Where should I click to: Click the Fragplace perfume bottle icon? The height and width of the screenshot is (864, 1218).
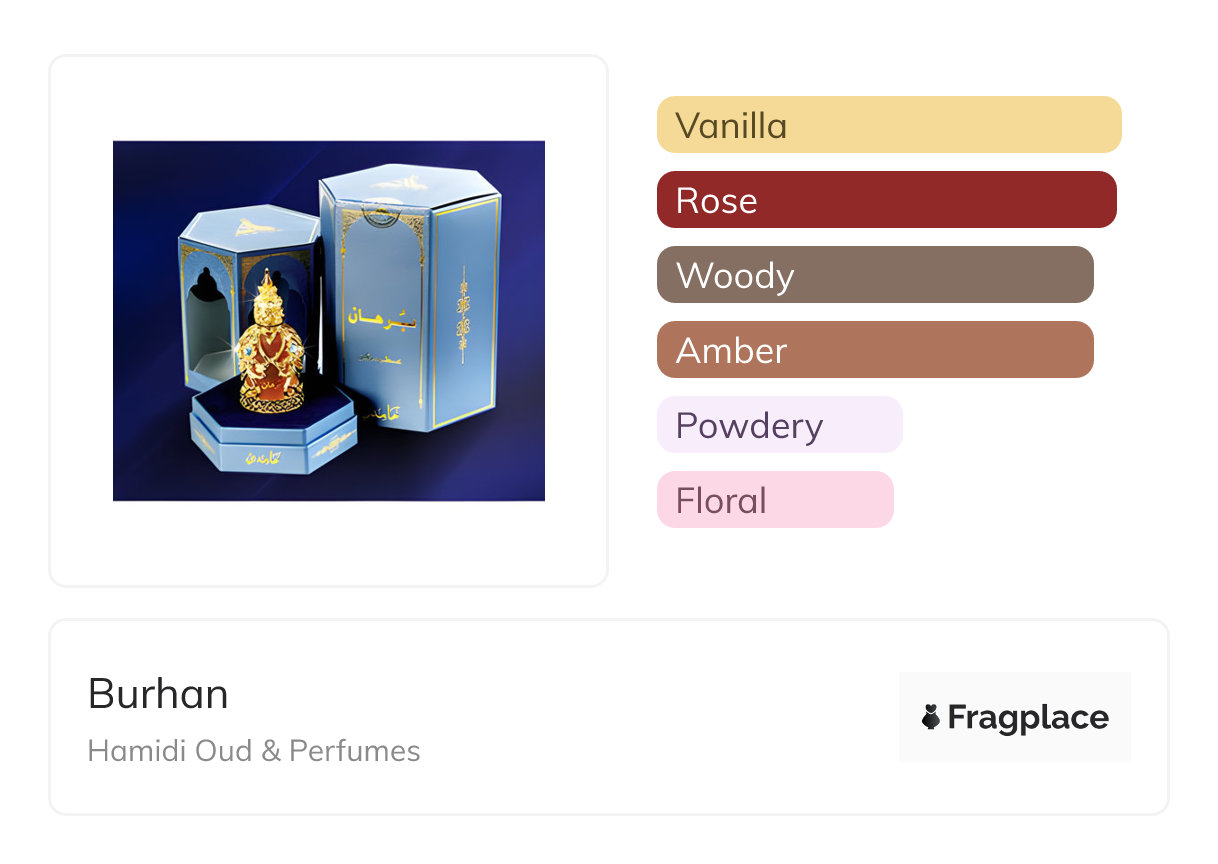tap(931, 717)
